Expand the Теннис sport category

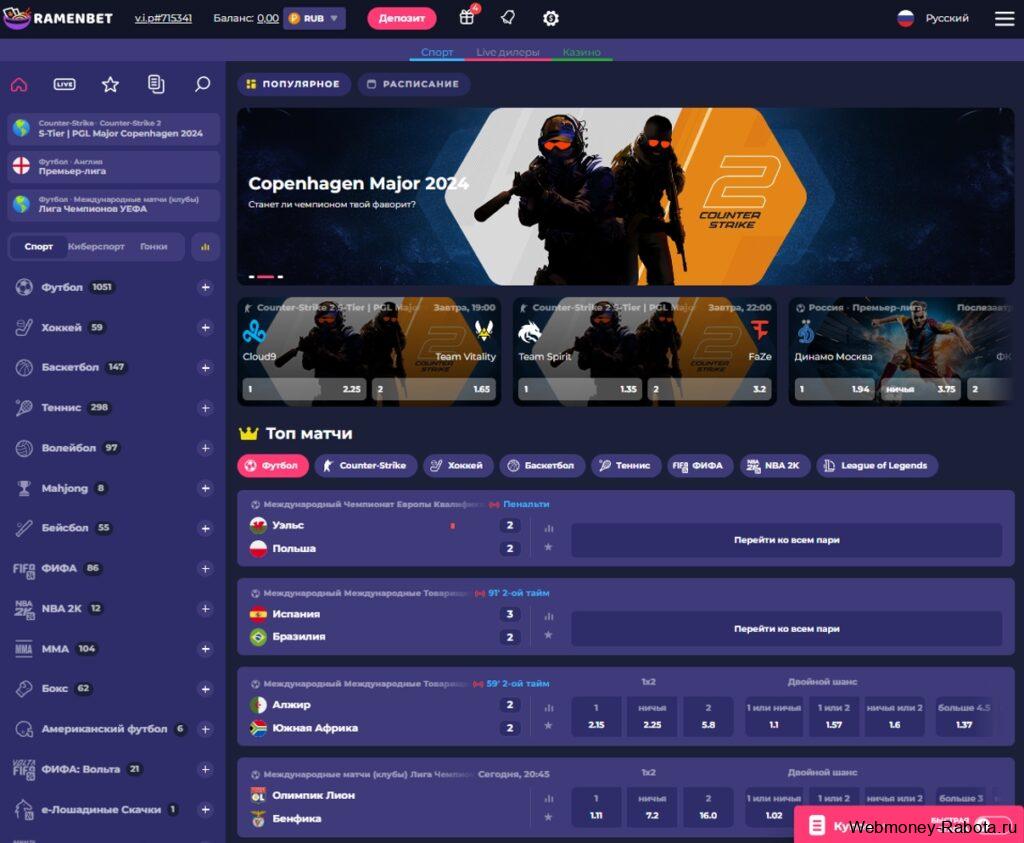(205, 407)
